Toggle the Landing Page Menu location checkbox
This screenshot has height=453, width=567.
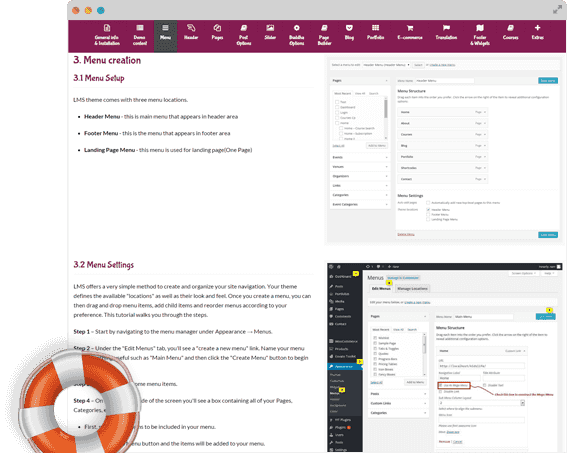(428, 219)
